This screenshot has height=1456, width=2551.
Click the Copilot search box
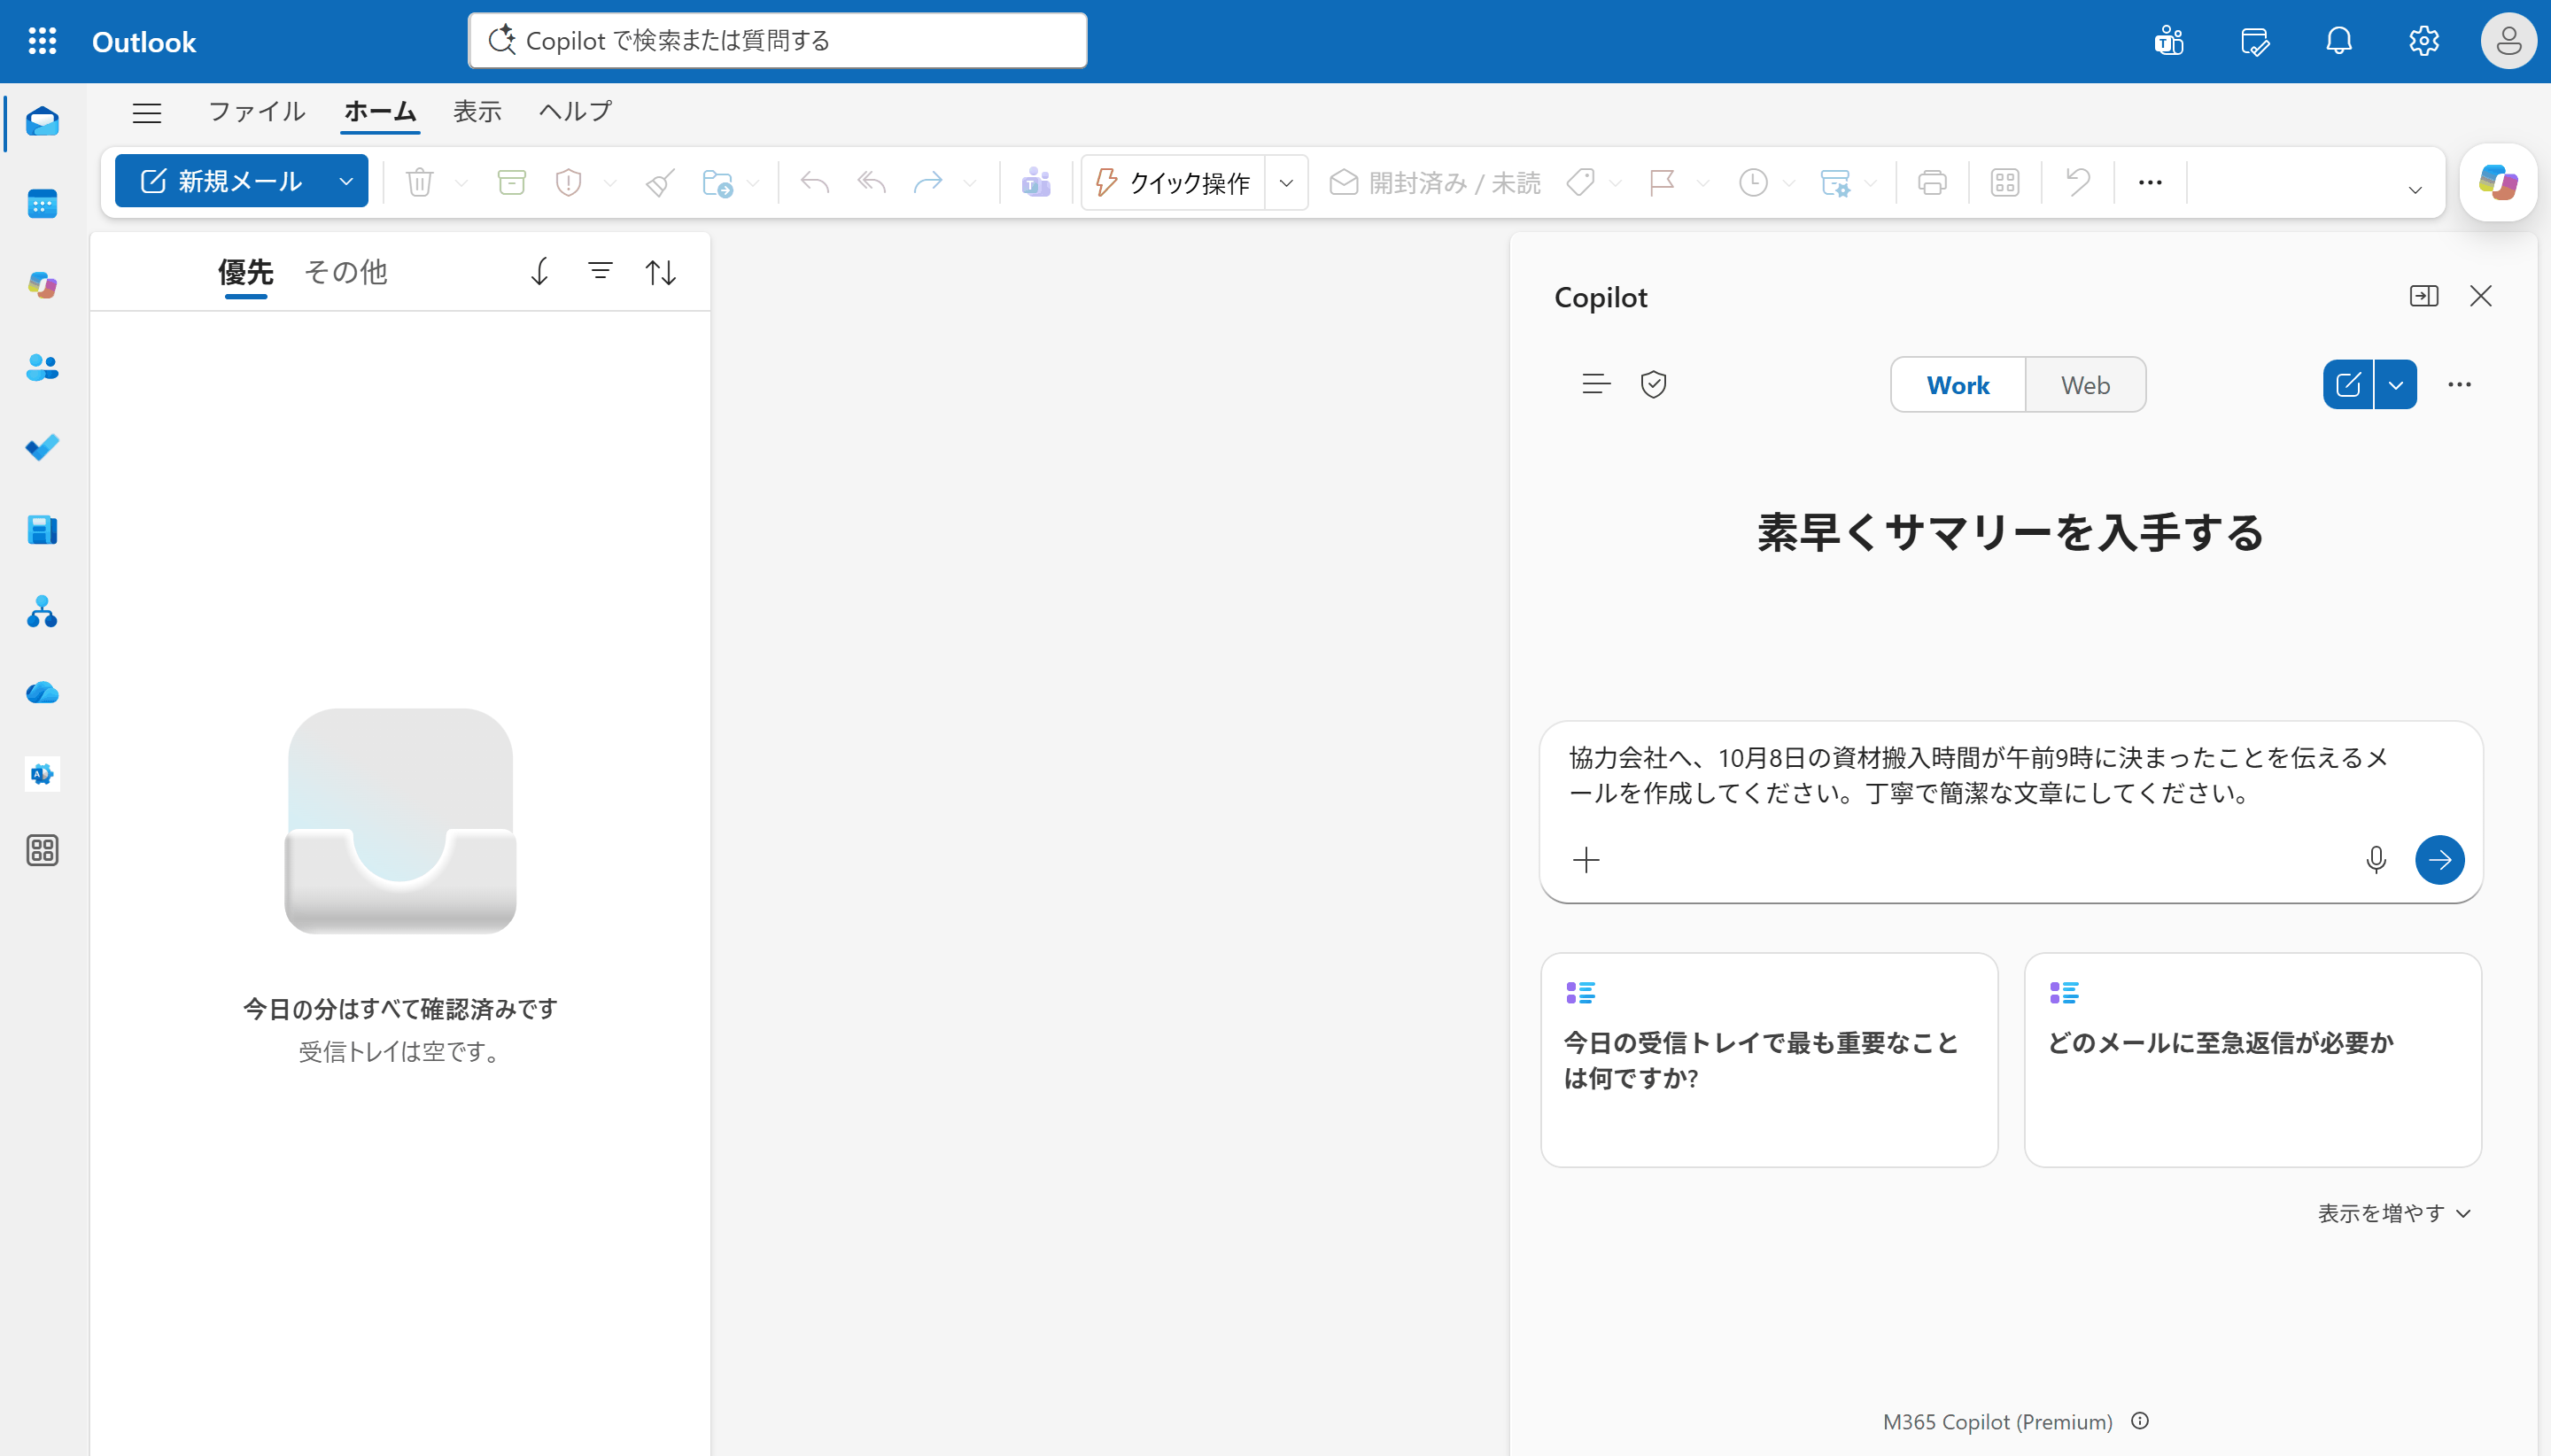click(x=777, y=41)
